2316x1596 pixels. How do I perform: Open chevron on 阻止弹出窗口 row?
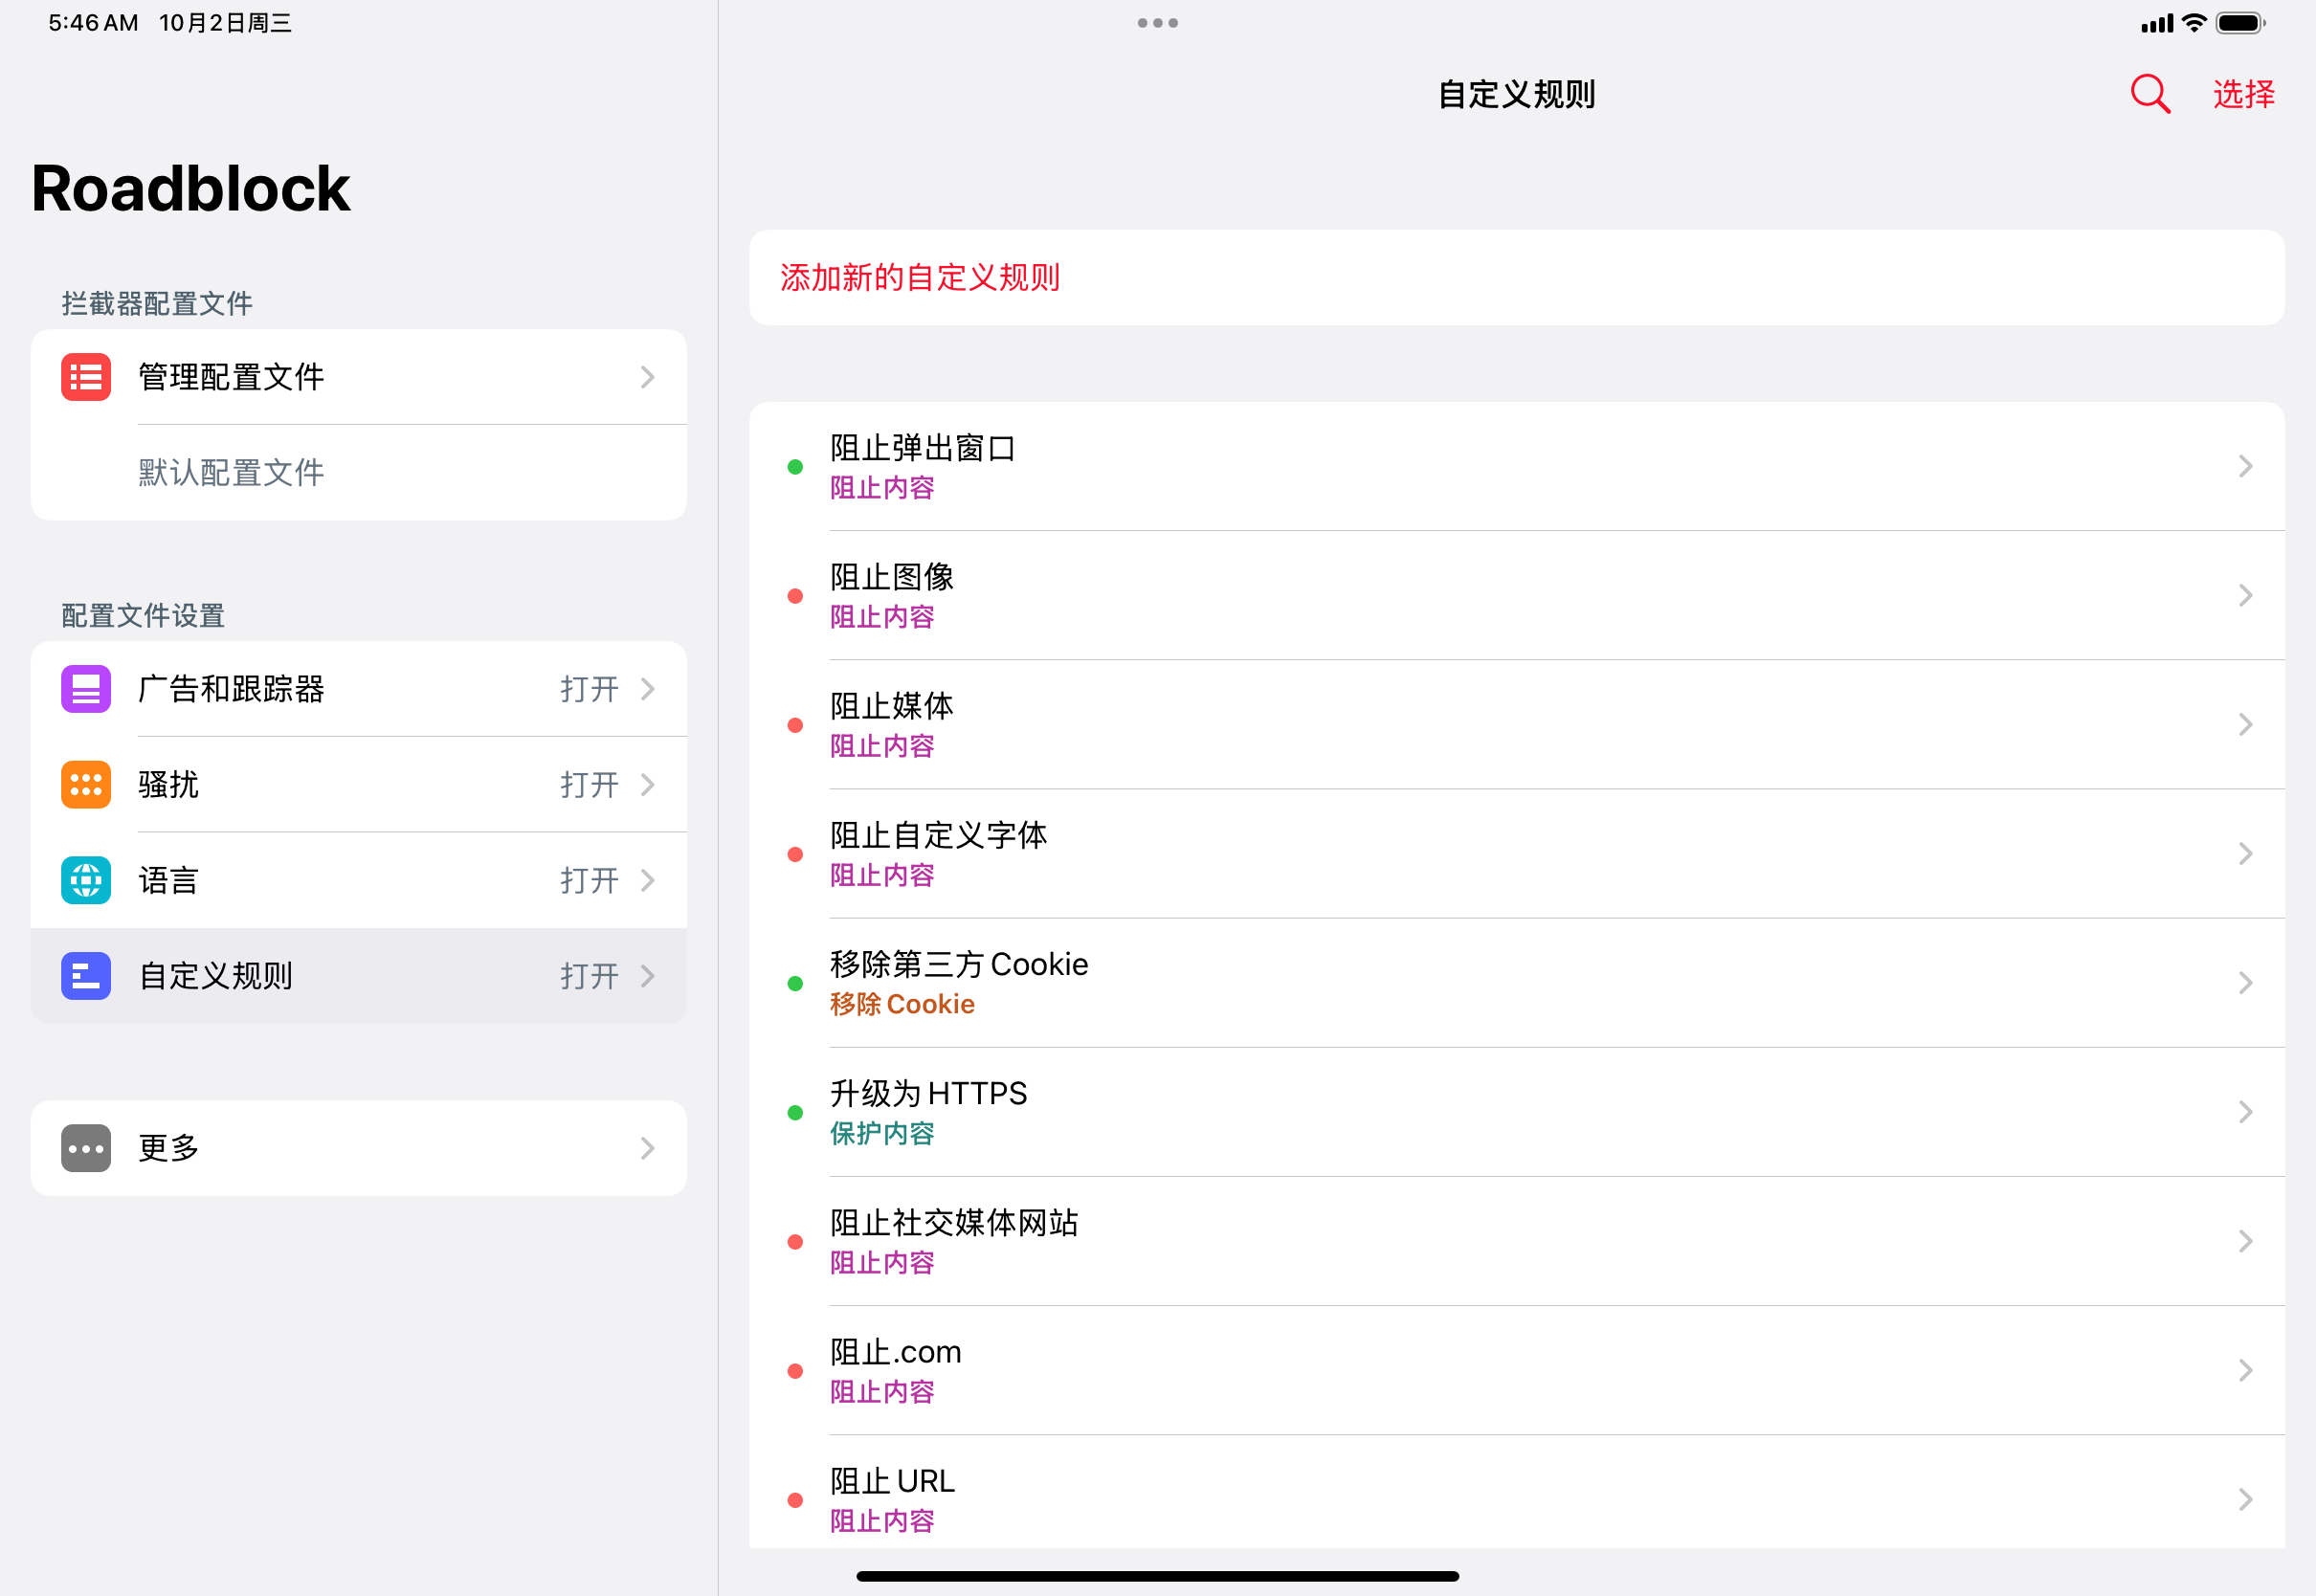point(2245,466)
